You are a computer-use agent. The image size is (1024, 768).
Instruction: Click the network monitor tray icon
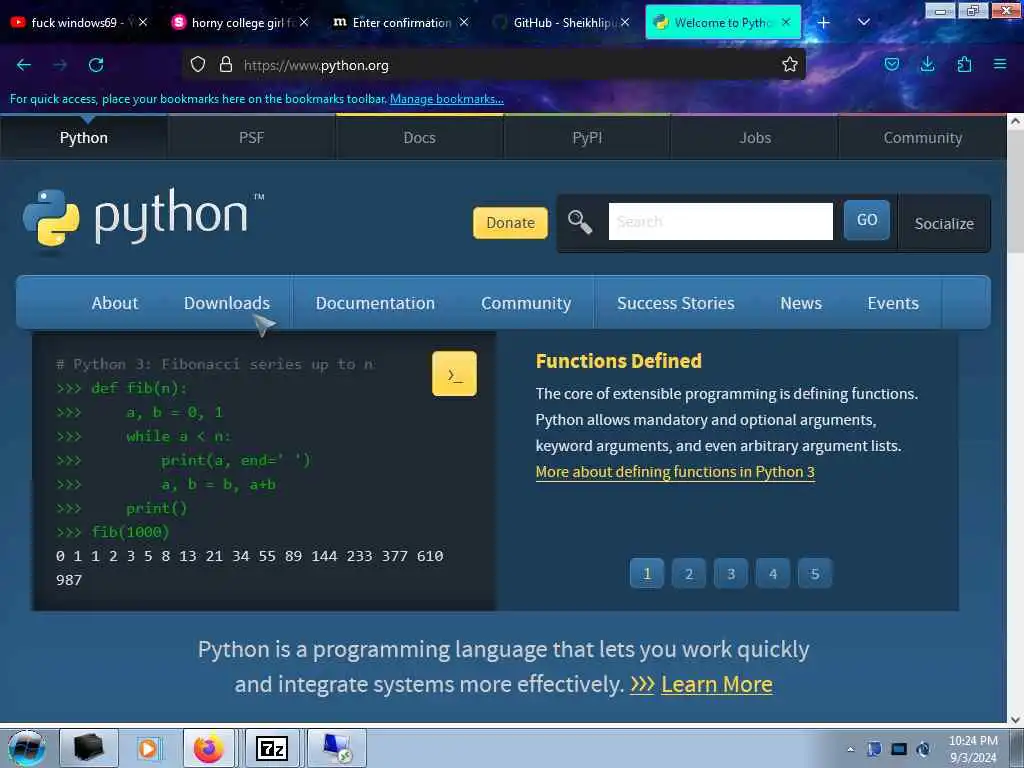point(899,749)
